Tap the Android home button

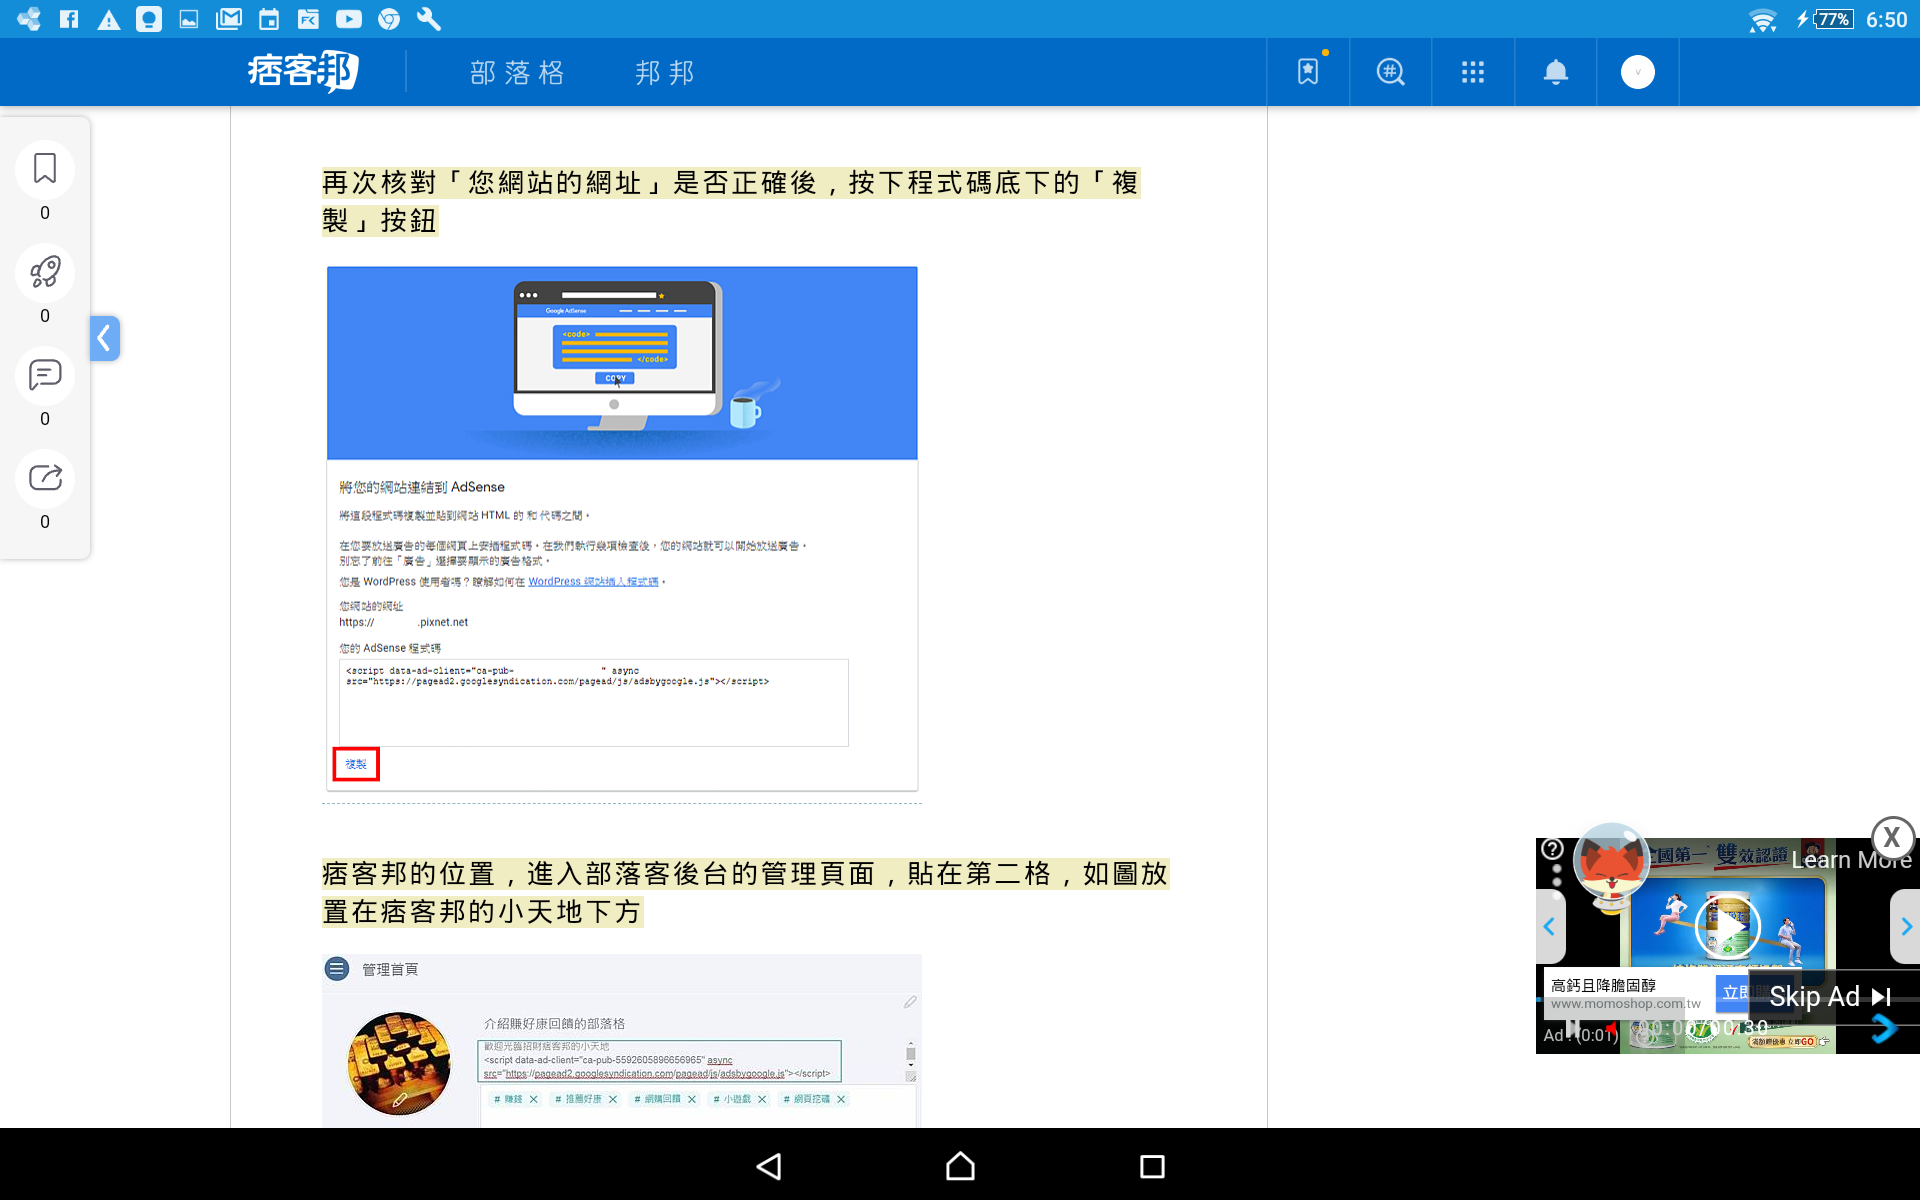click(960, 1166)
